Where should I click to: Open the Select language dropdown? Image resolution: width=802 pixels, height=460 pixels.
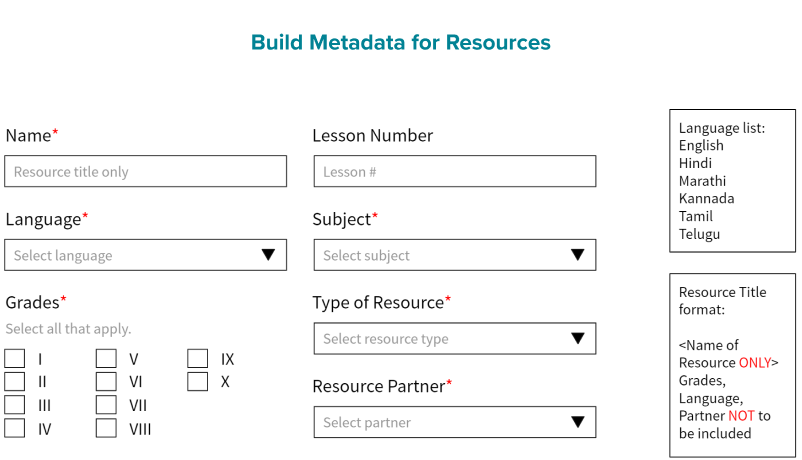tap(145, 255)
